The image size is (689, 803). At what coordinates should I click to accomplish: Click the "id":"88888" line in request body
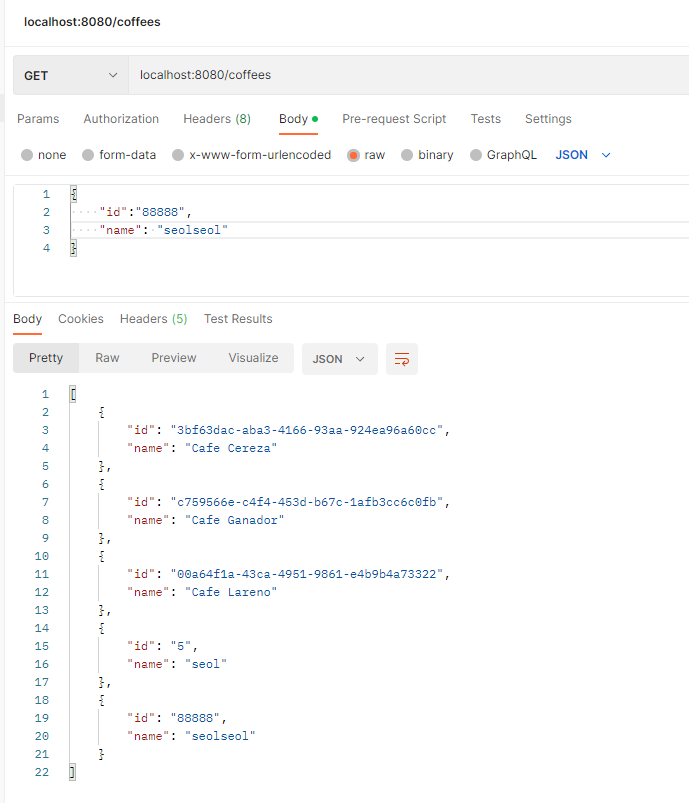coord(145,212)
